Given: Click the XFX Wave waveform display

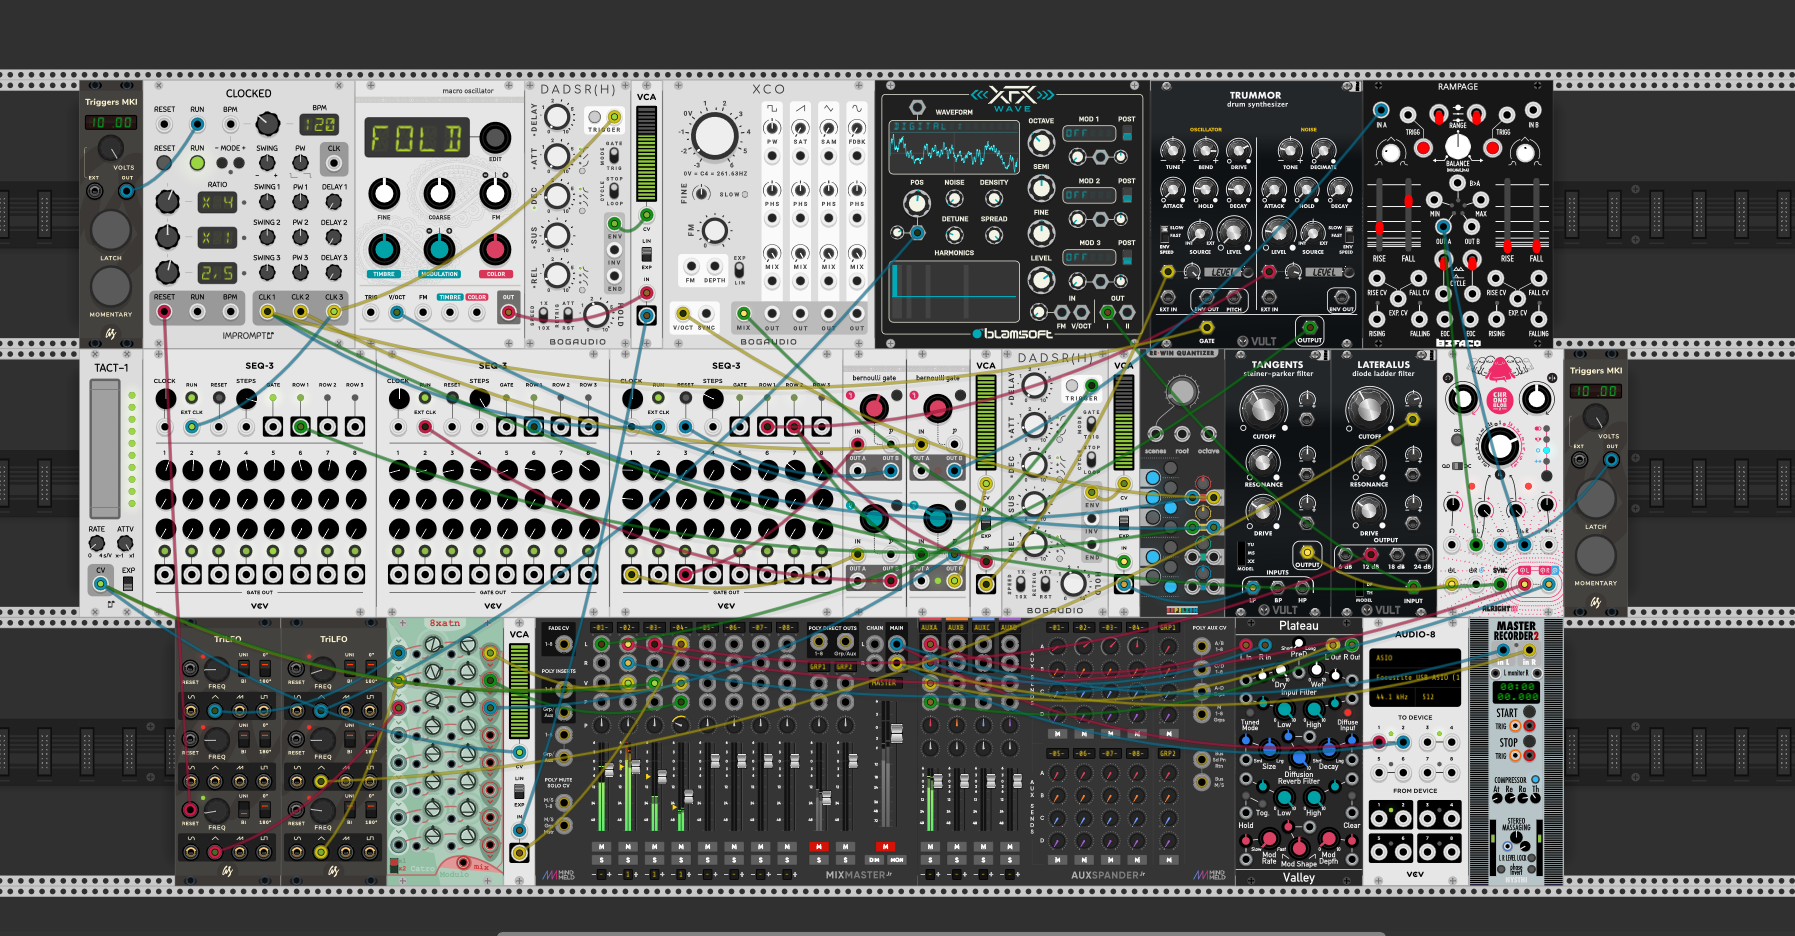Looking at the screenshot, I should click(953, 147).
